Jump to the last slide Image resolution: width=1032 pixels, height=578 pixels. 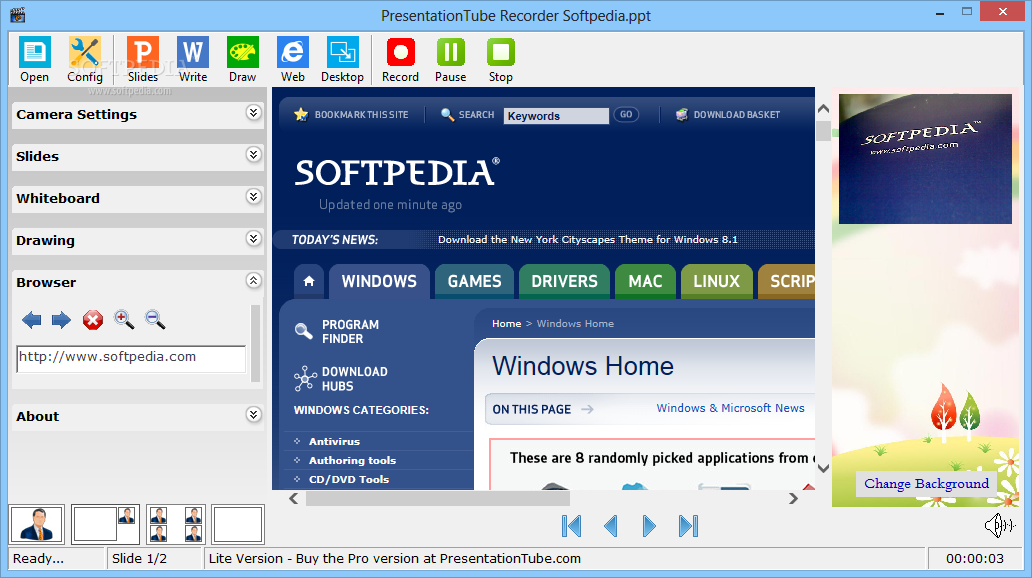click(x=688, y=526)
